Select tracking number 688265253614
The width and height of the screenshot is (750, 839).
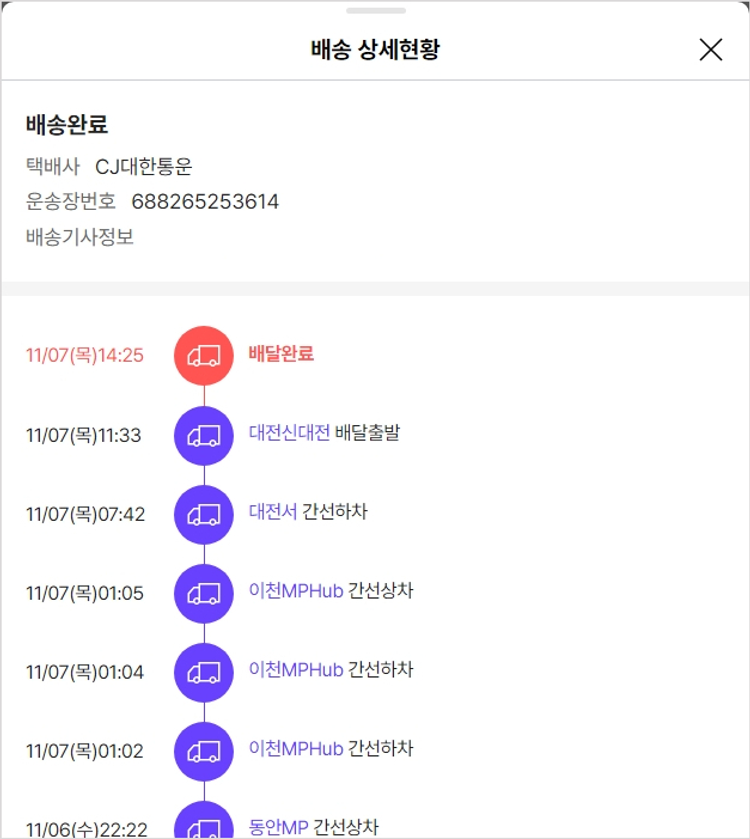(x=205, y=202)
